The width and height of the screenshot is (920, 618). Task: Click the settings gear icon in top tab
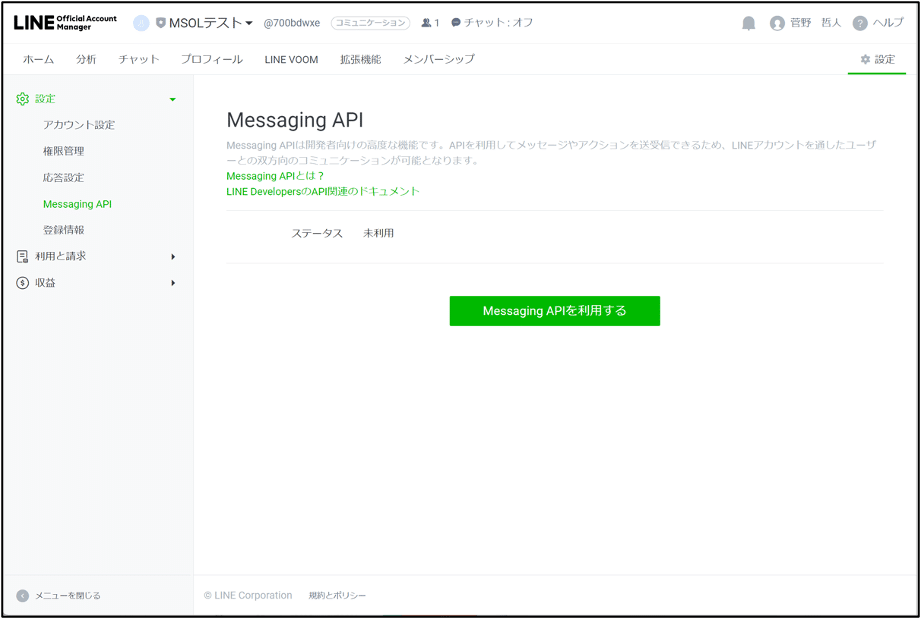[x=865, y=60]
